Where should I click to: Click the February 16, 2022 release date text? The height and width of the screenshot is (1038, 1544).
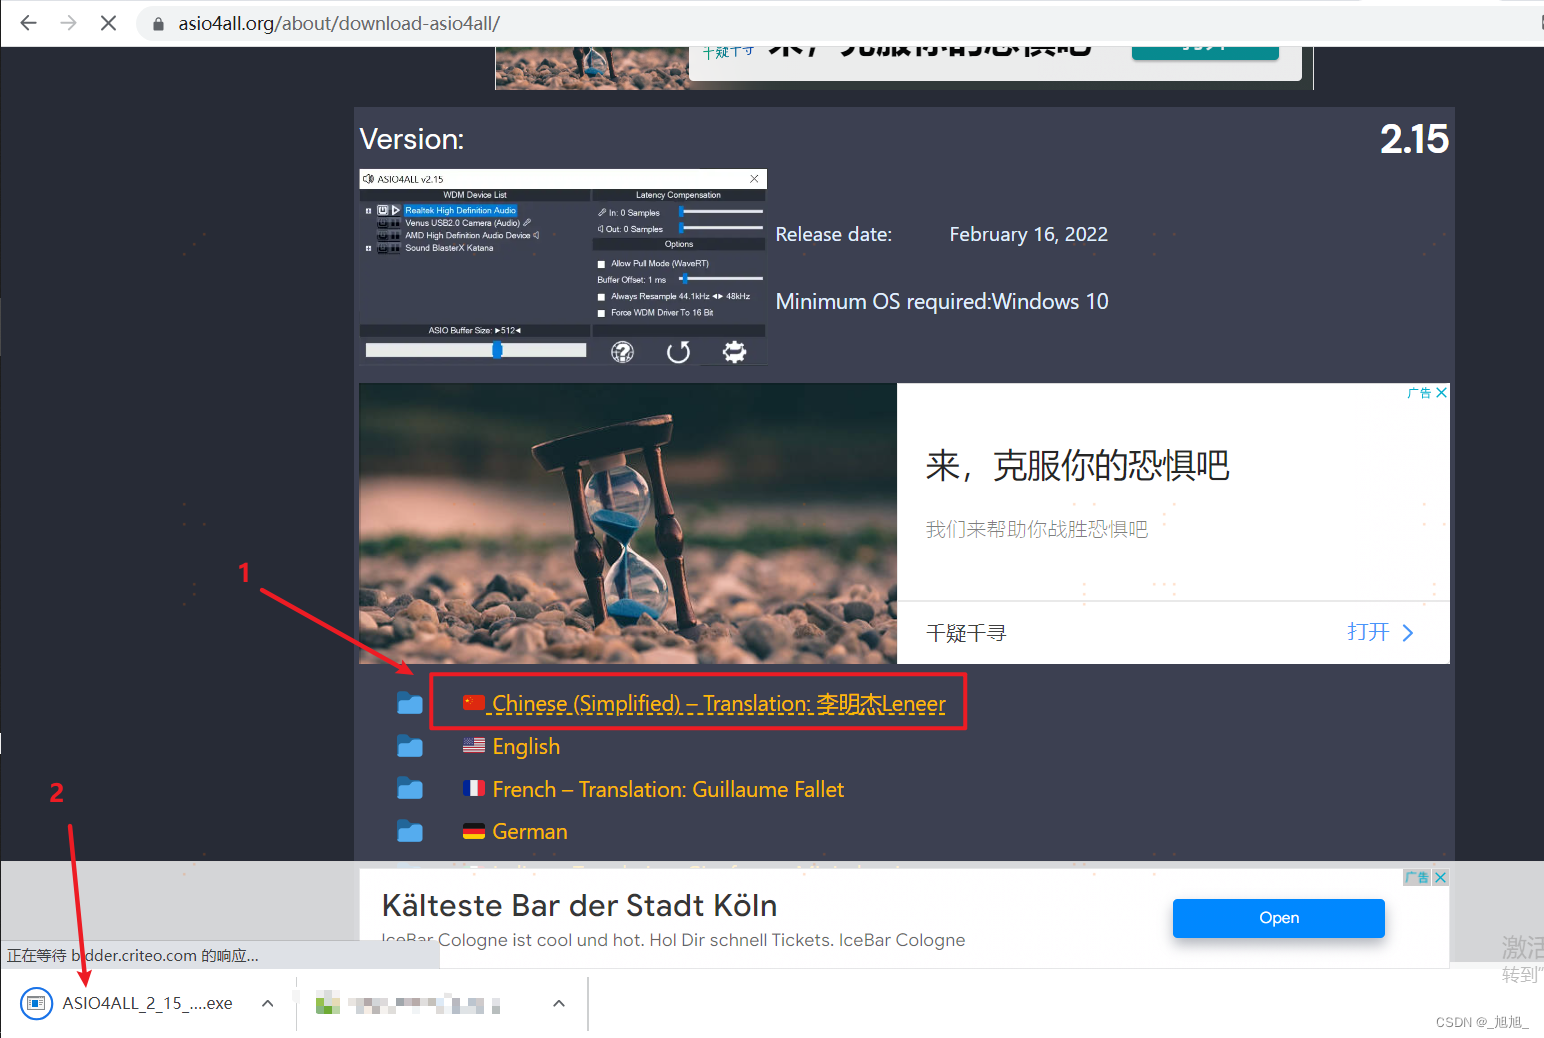(x=1028, y=234)
